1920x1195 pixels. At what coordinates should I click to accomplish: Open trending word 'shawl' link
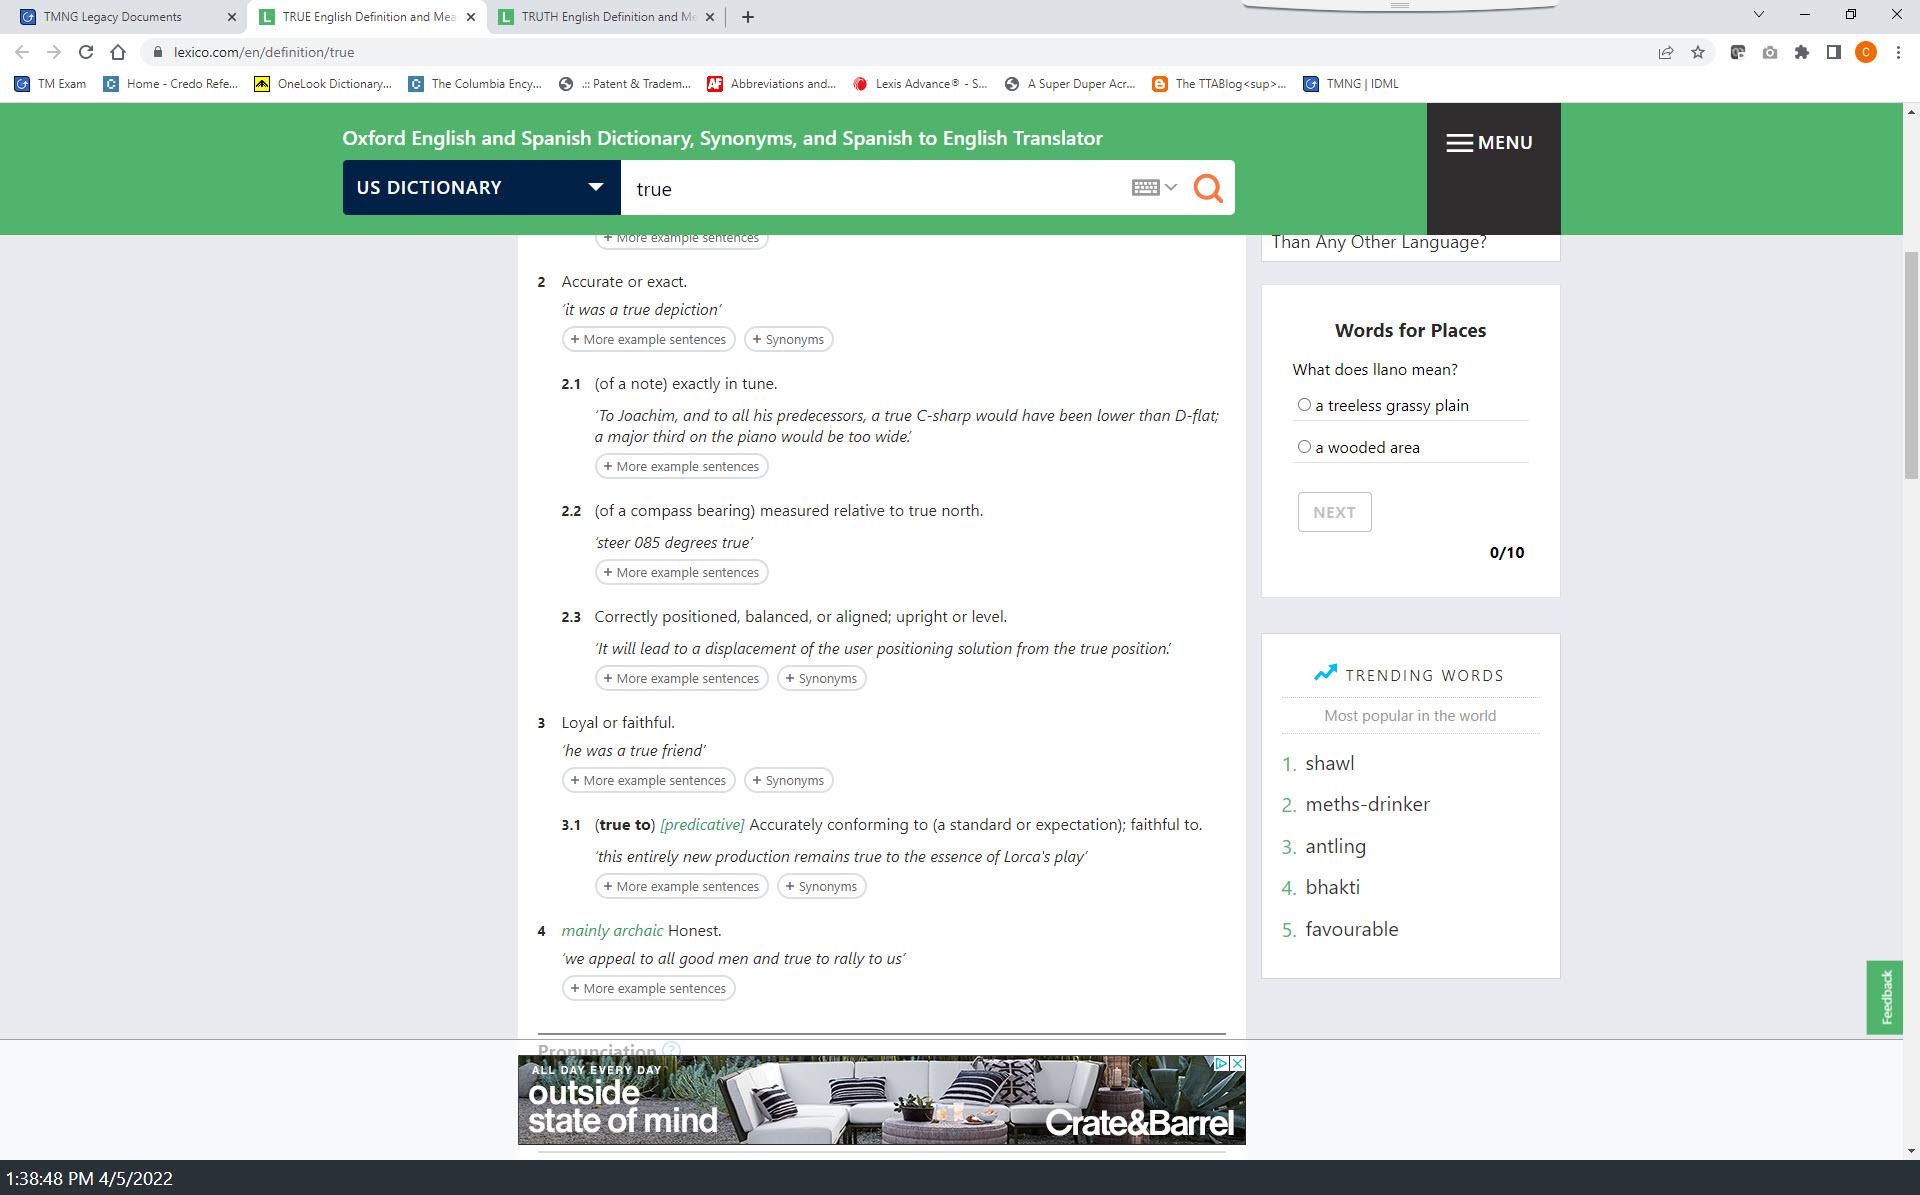[x=1329, y=764]
